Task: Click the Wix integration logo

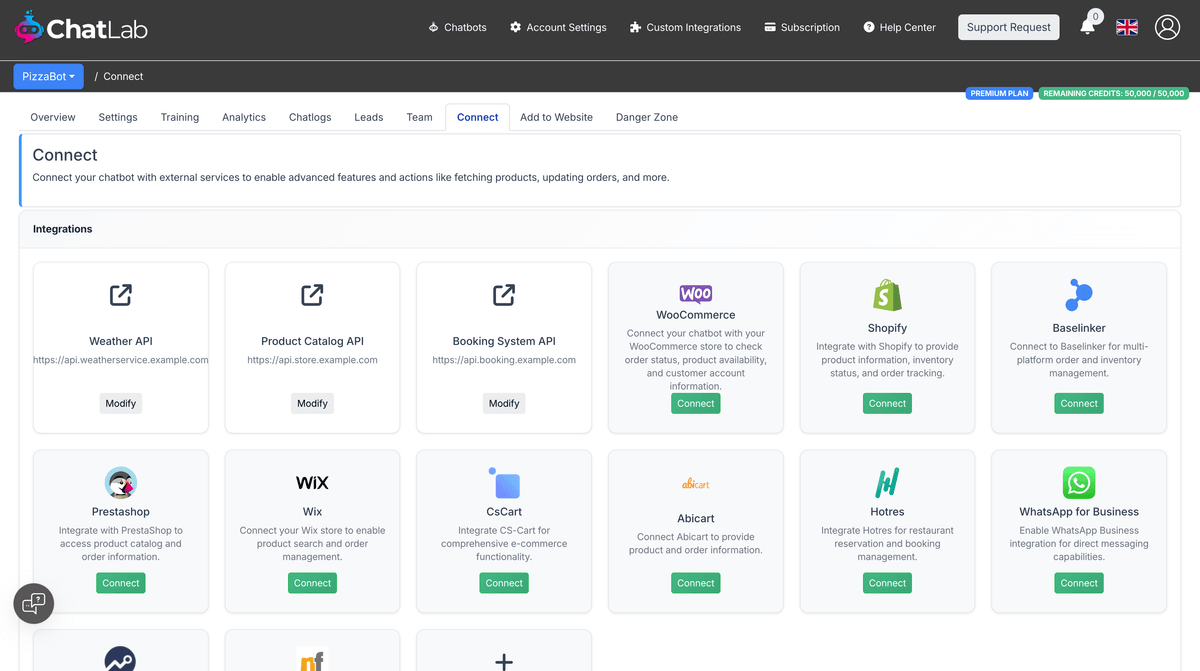Action: (x=312, y=482)
